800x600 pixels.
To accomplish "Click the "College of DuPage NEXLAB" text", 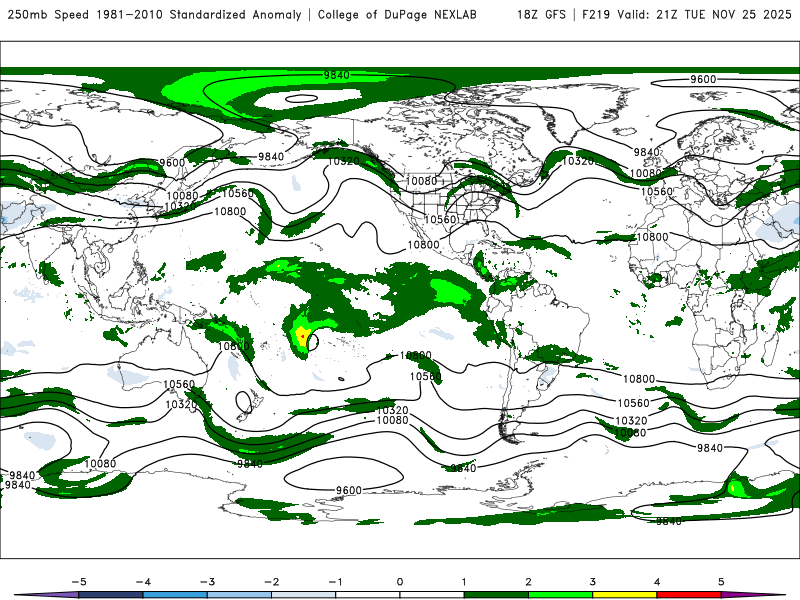I will pyautogui.click(x=397, y=14).
